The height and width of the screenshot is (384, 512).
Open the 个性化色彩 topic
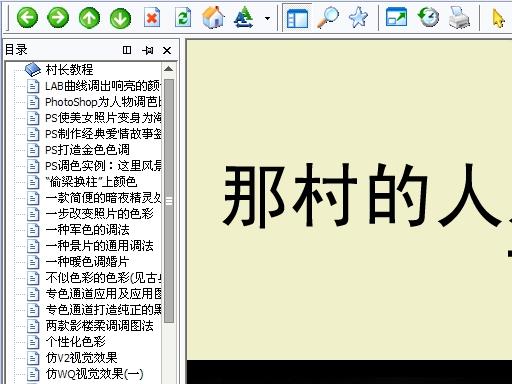[x=76, y=342]
